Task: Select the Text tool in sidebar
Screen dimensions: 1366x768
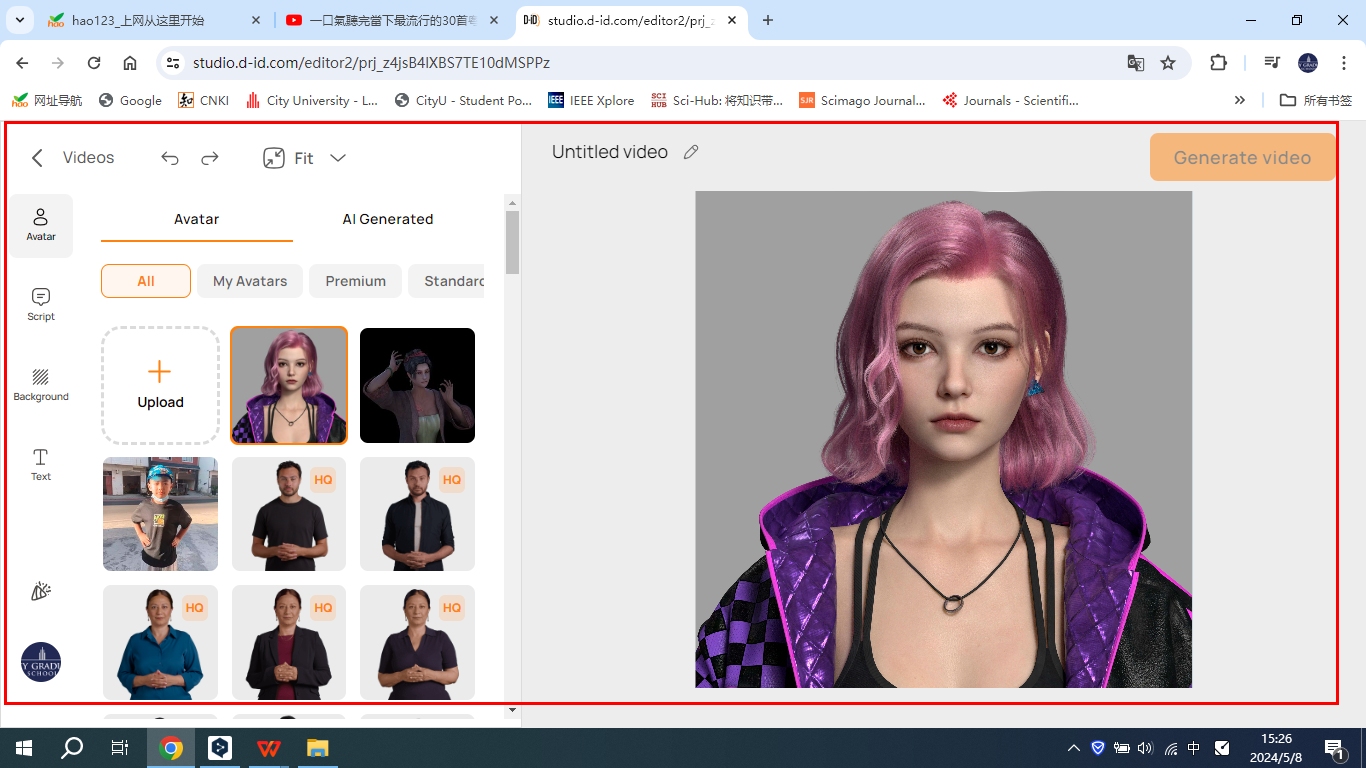Action: pos(41,465)
